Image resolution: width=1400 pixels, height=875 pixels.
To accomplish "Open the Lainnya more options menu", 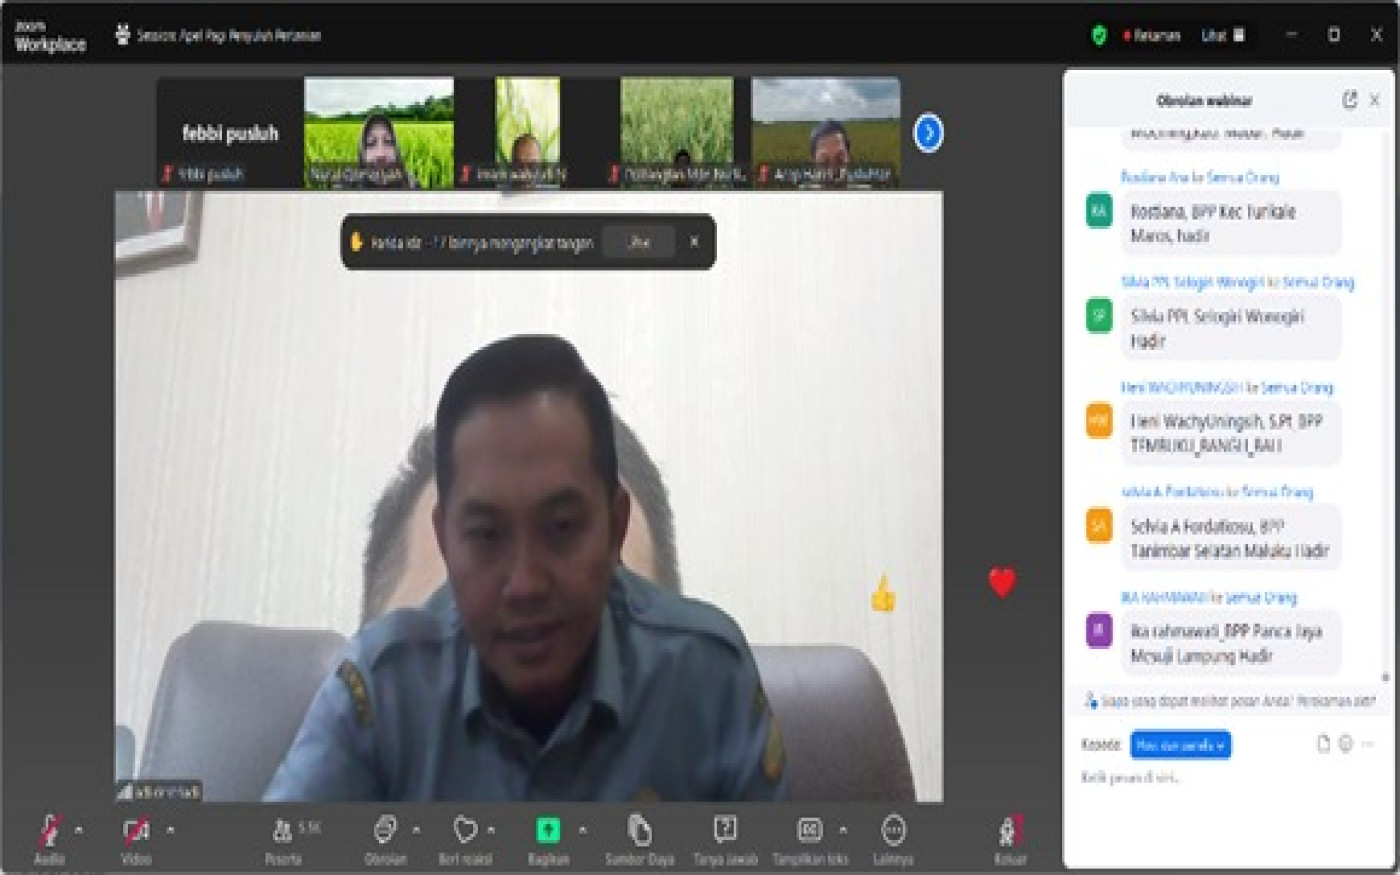I will (x=893, y=830).
